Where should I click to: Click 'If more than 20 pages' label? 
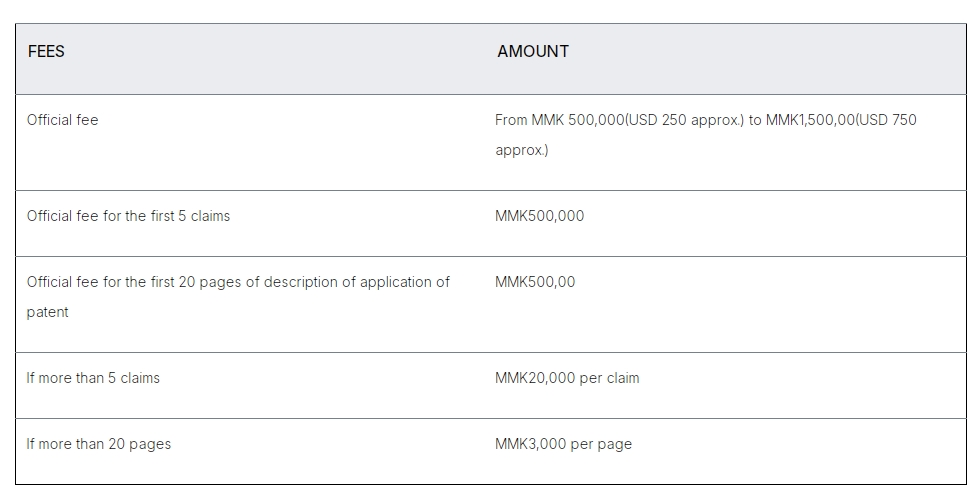point(98,444)
